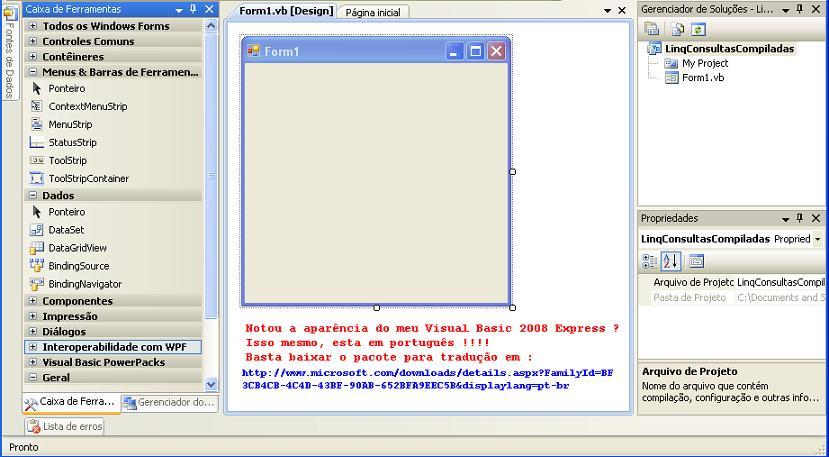Click Form1.vb file icon in solution tree
The width and height of the screenshot is (829, 457).
[x=671, y=78]
